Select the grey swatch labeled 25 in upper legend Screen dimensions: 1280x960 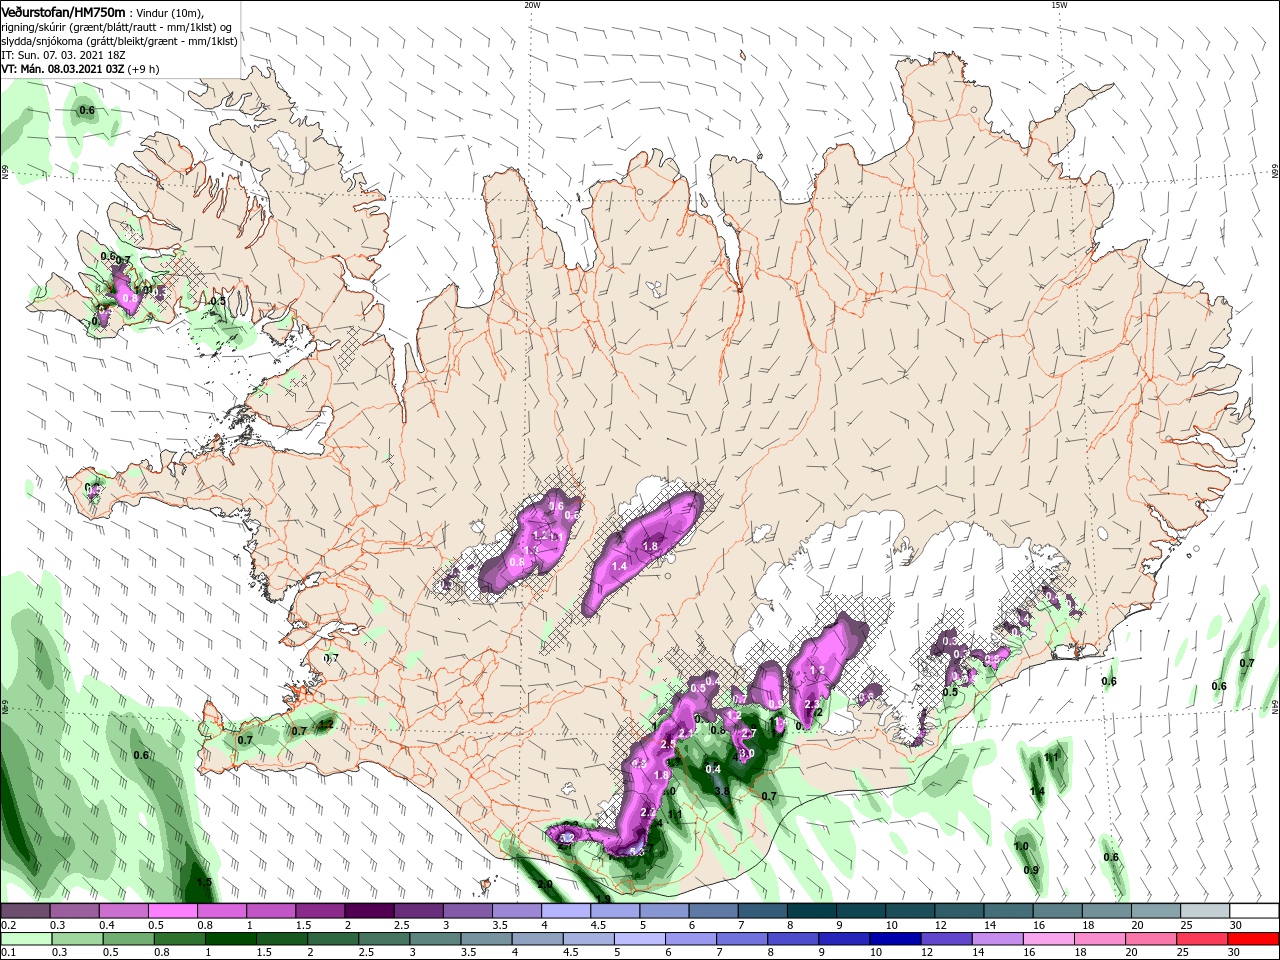1204,911
